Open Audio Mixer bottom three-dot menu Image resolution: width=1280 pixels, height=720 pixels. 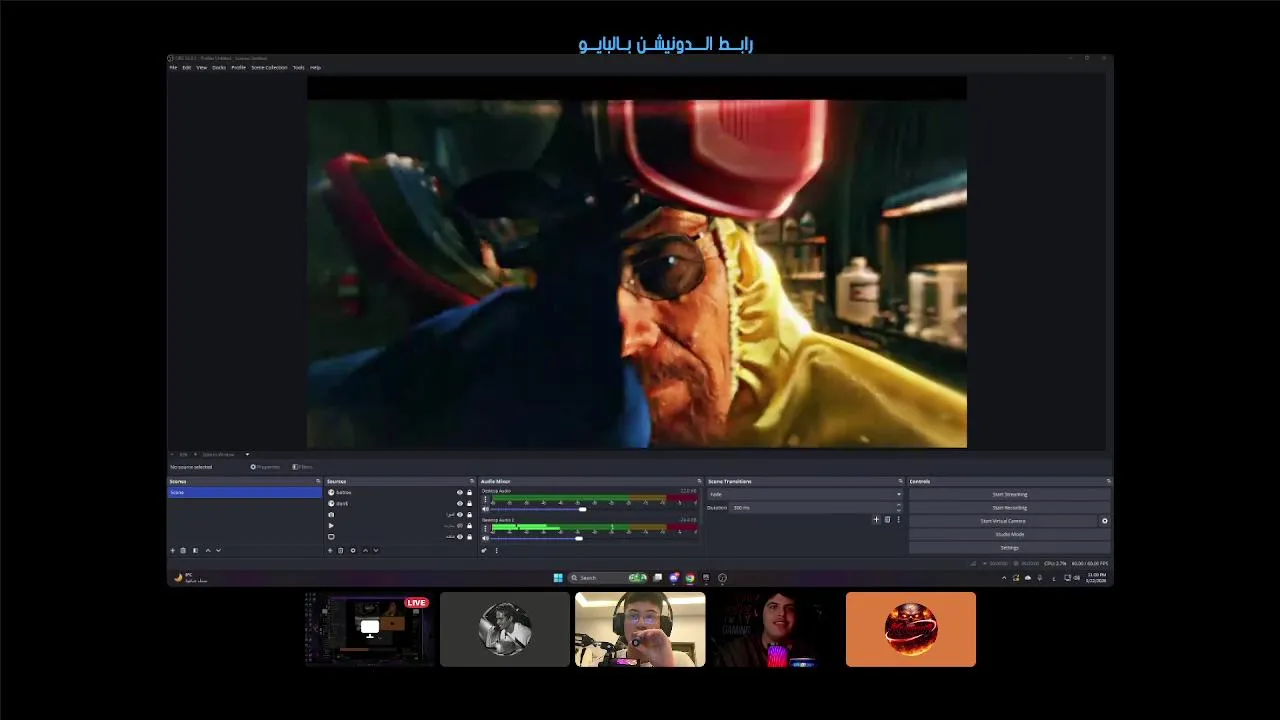(x=496, y=550)
